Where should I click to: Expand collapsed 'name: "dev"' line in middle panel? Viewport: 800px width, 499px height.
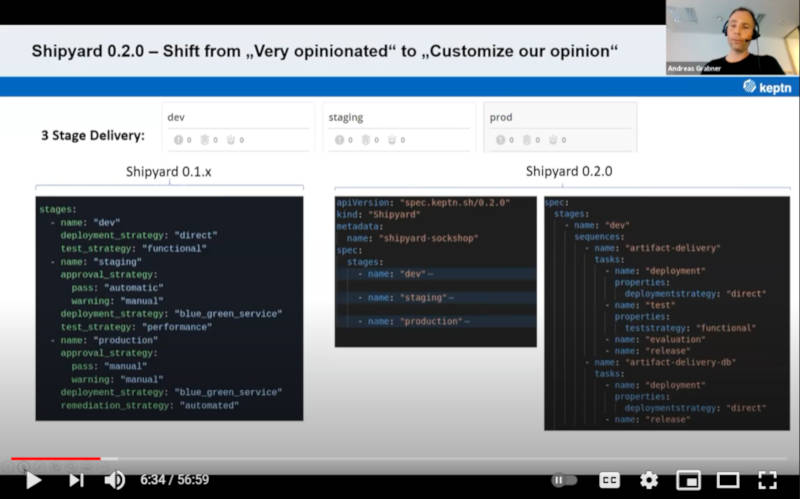coord(395,274)
